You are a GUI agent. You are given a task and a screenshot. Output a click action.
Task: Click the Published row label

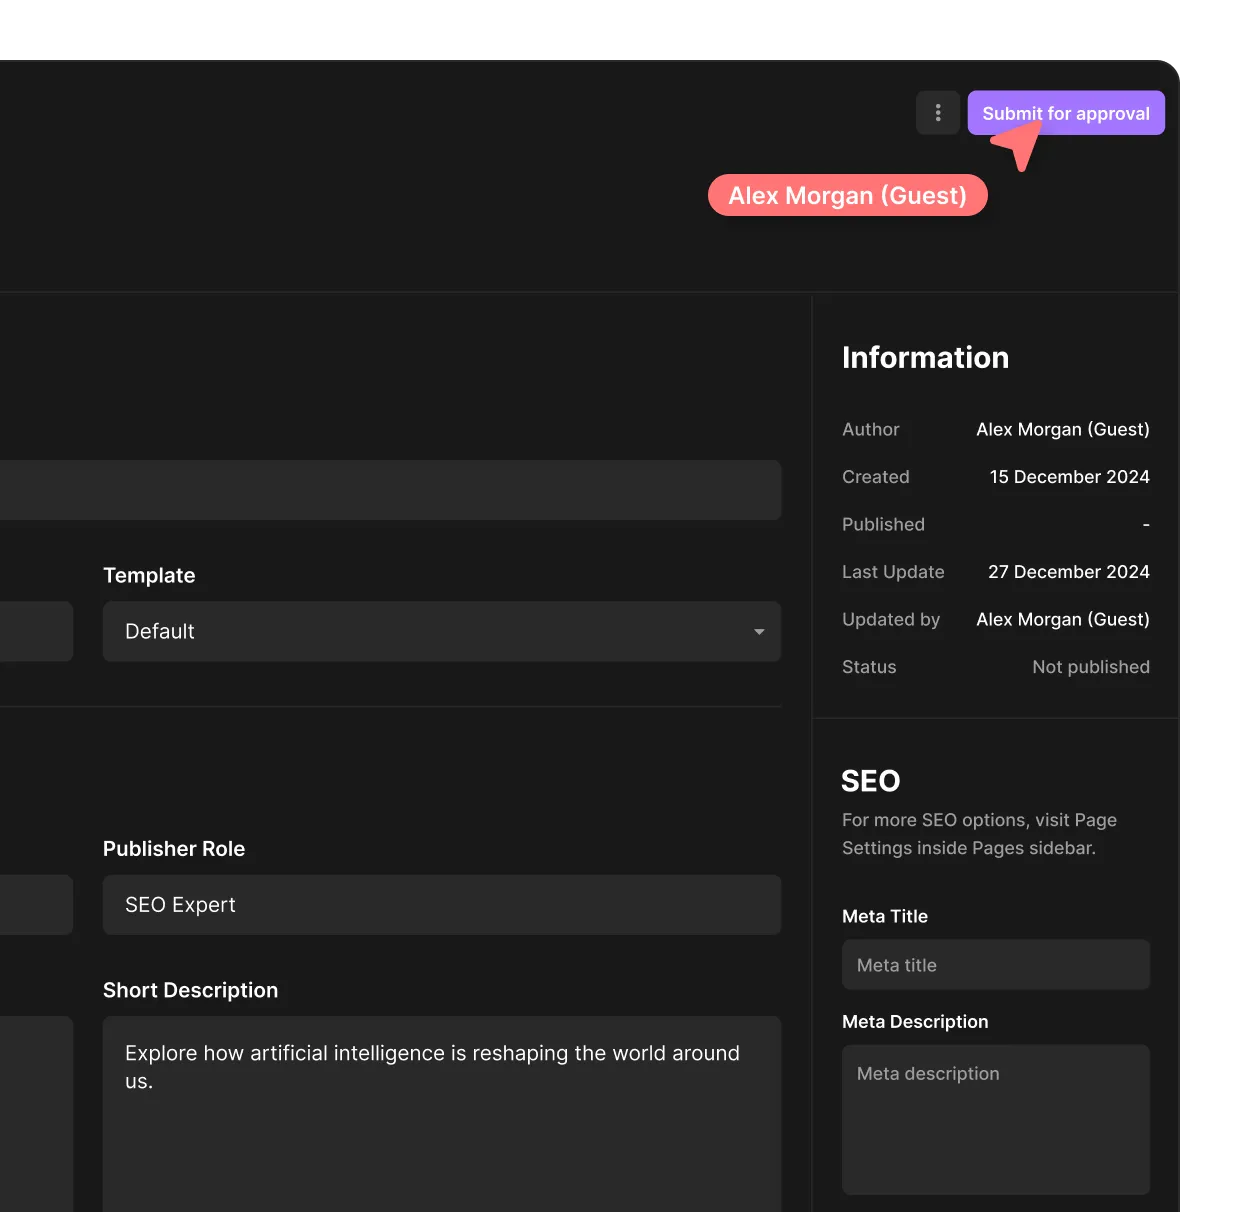click(883, 524)
